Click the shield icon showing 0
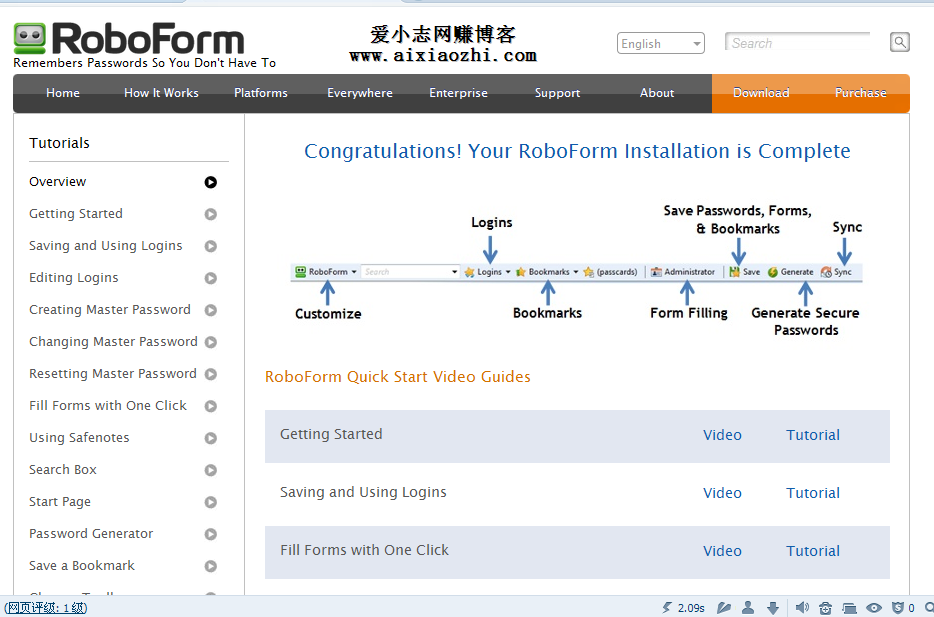This screenshot has height=617, width=934. pos(898,607)
